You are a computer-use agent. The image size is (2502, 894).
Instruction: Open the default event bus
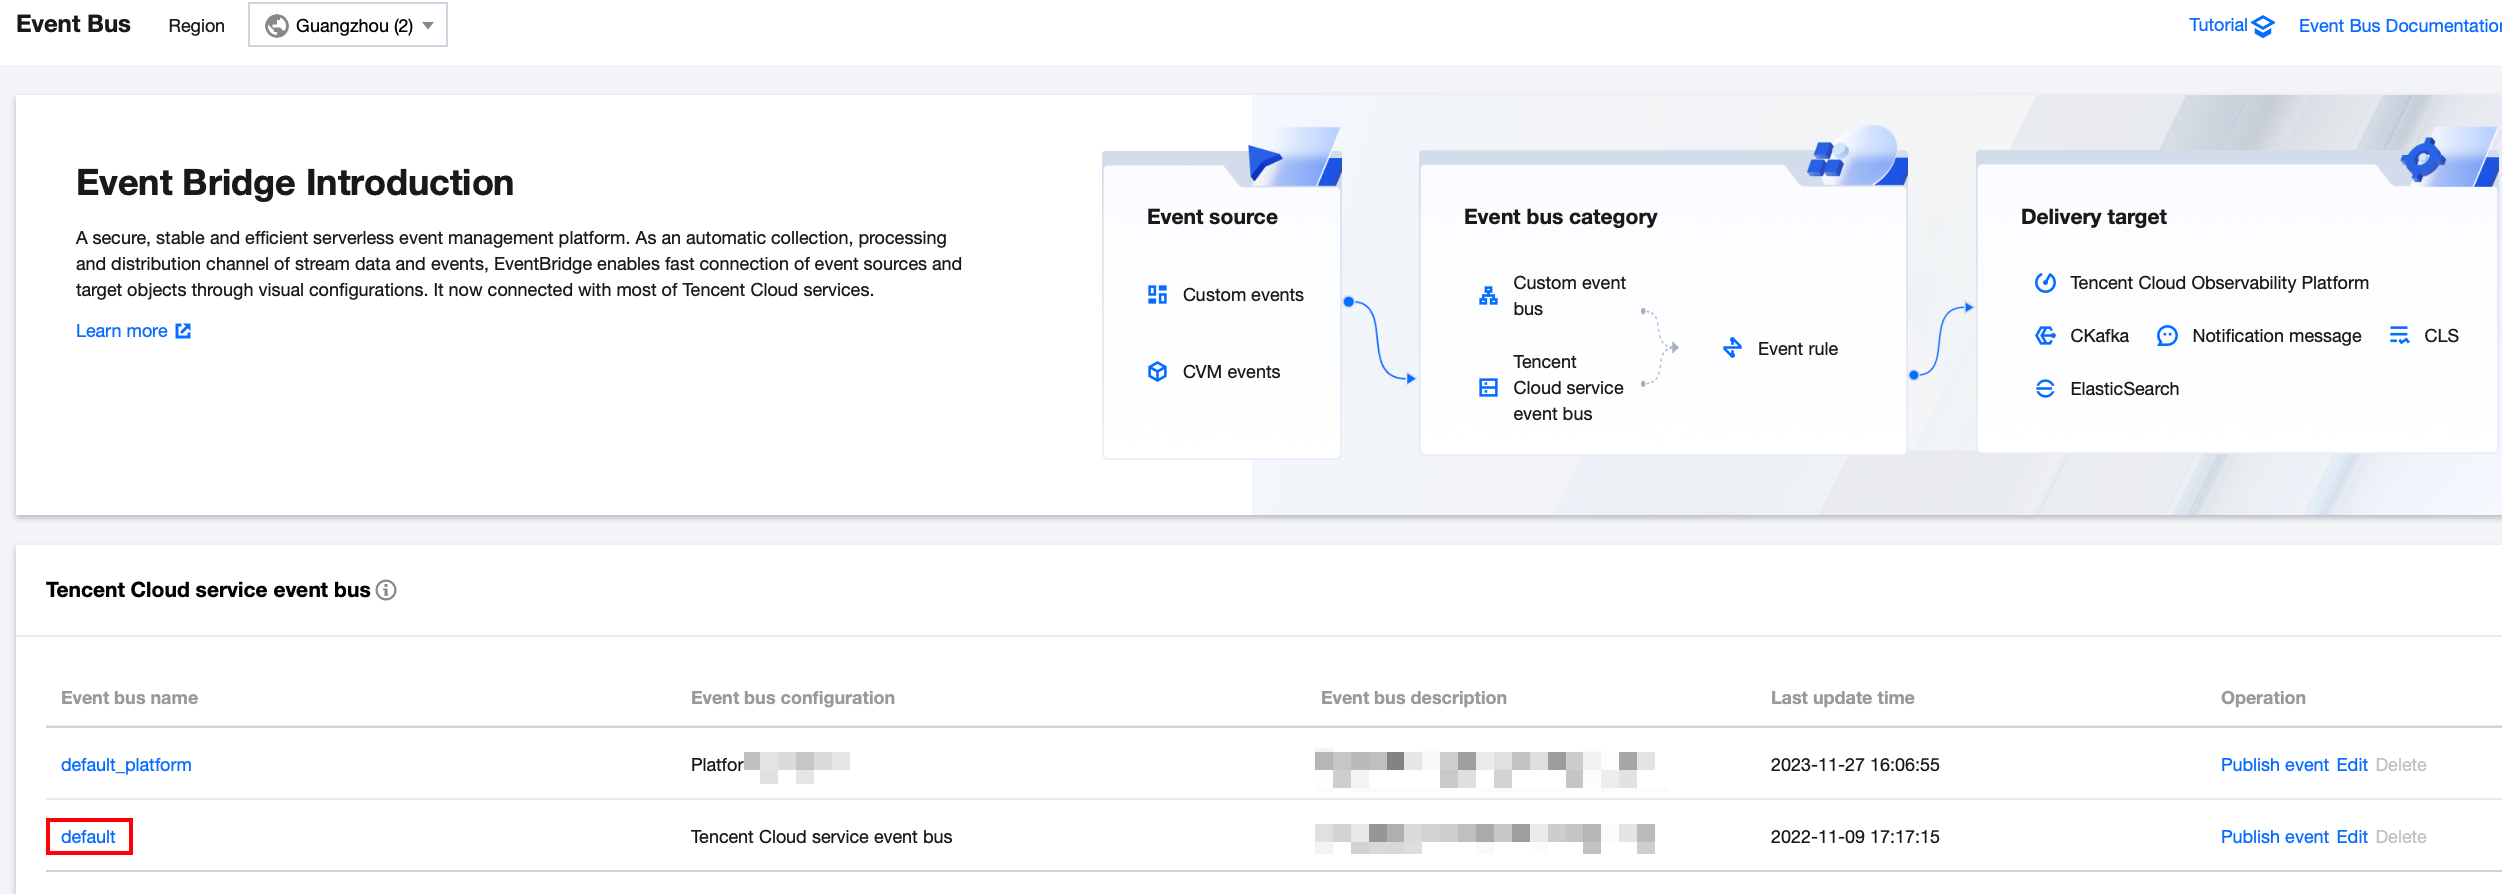coord(88,837)
